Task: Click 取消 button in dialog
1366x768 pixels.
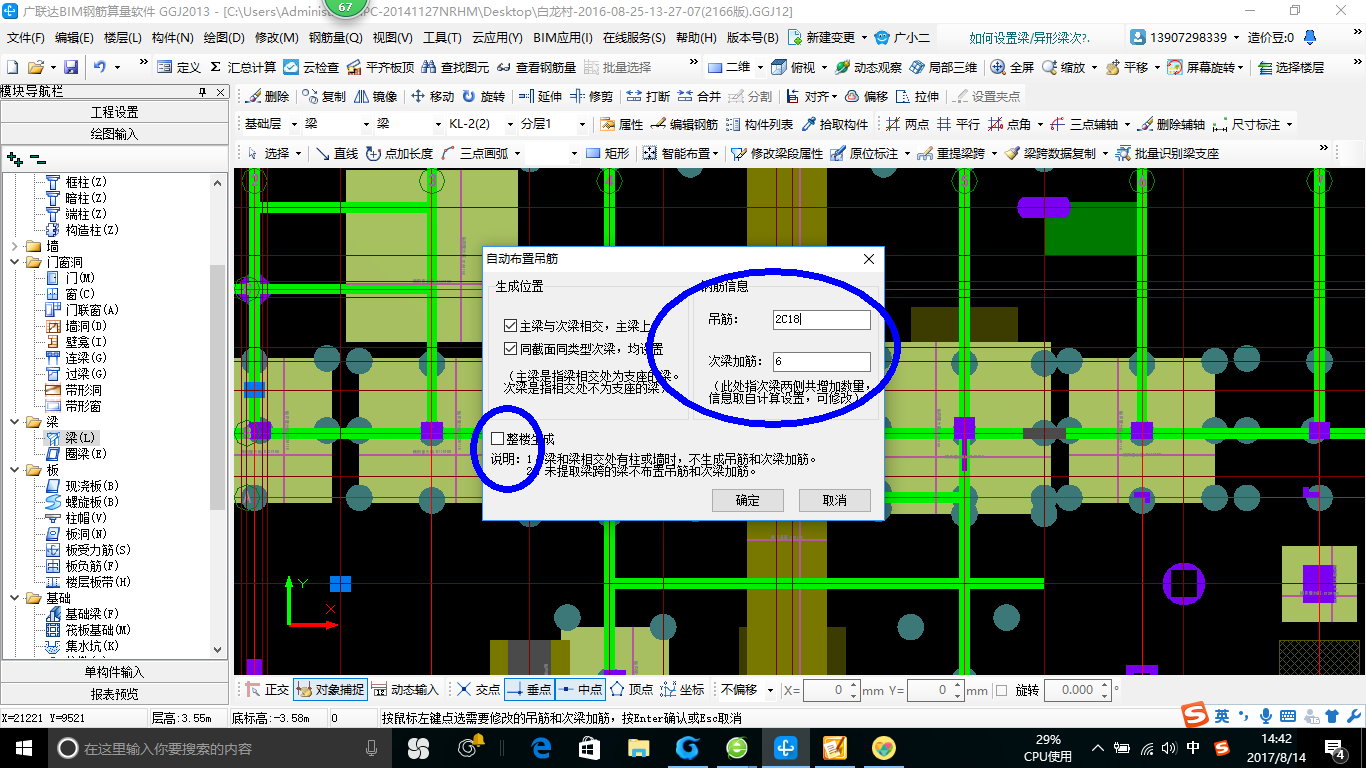Action: [x=835, y=500]
